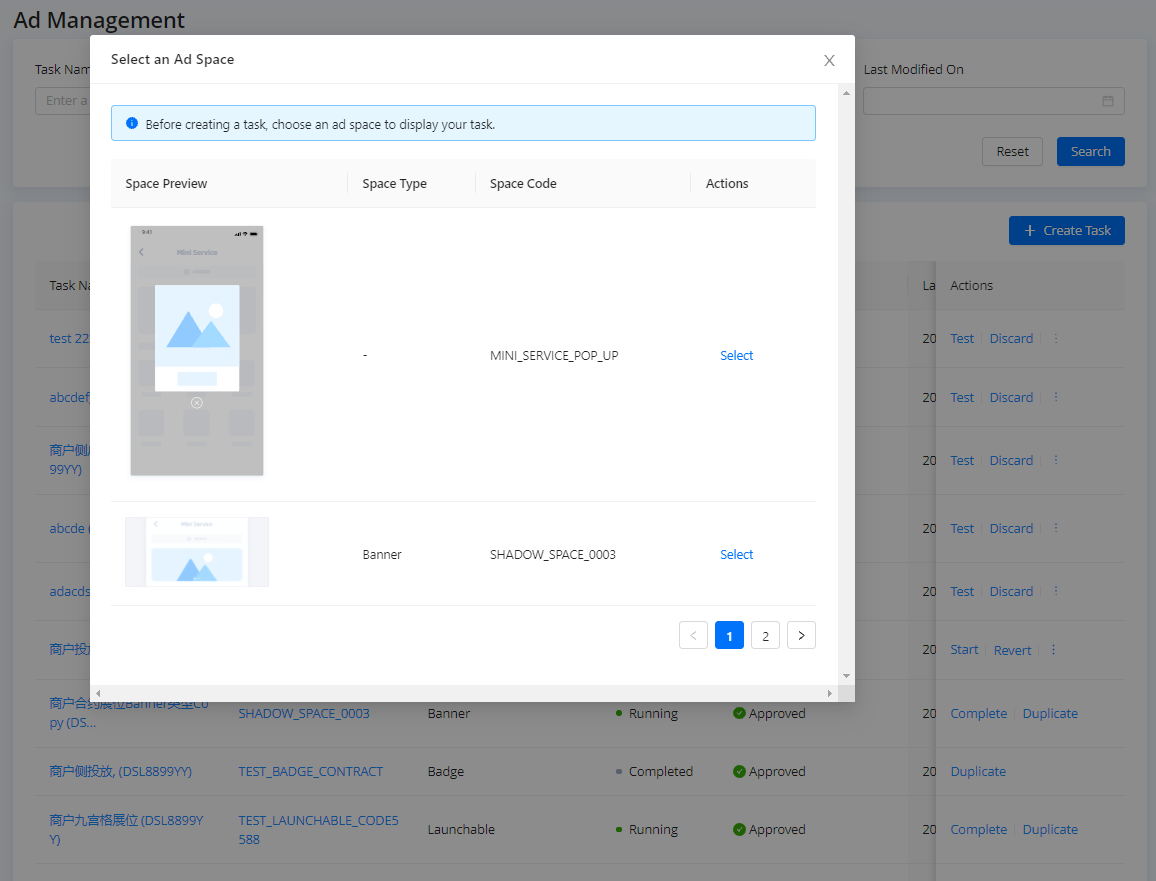Open page 2 of ad spaces
Screen dimensions: 1156x881
[x=765, y=636]
